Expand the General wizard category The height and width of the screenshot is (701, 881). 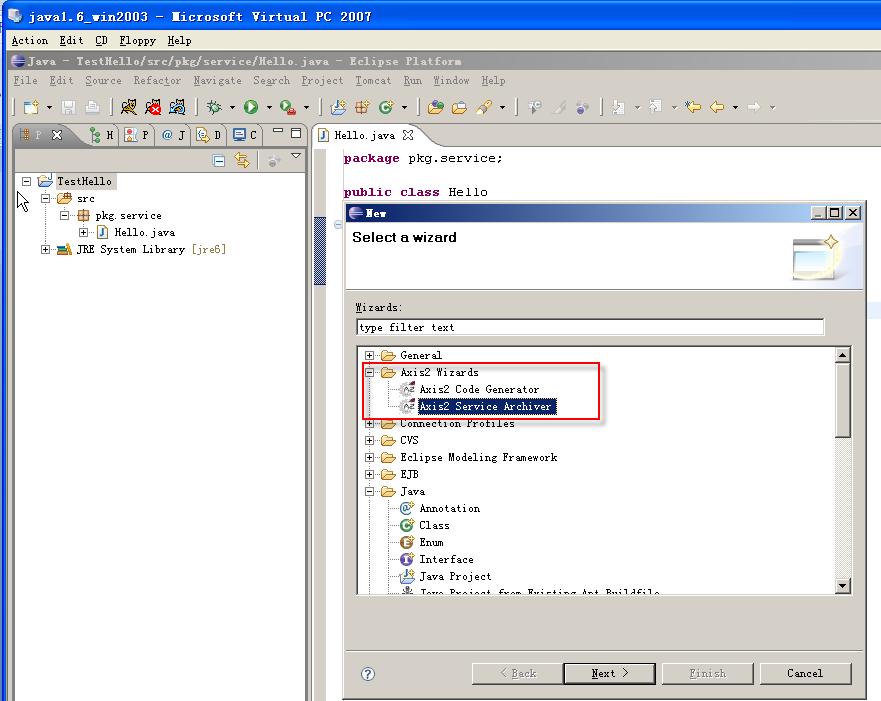point(369,355)
